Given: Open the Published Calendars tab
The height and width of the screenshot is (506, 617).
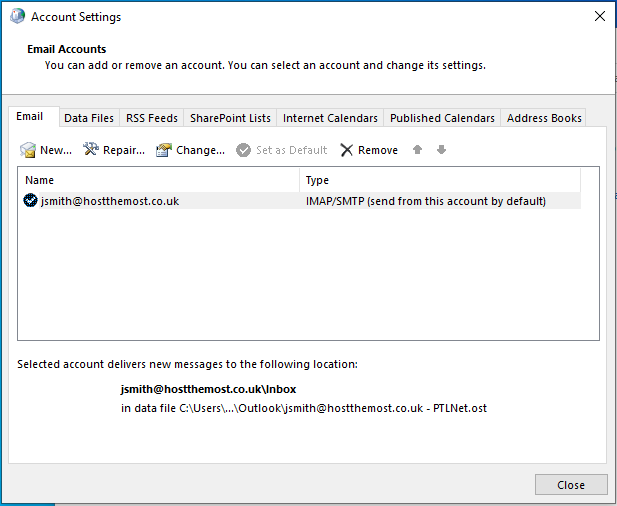Looking at the screenshot, I should tap(442, 118).
